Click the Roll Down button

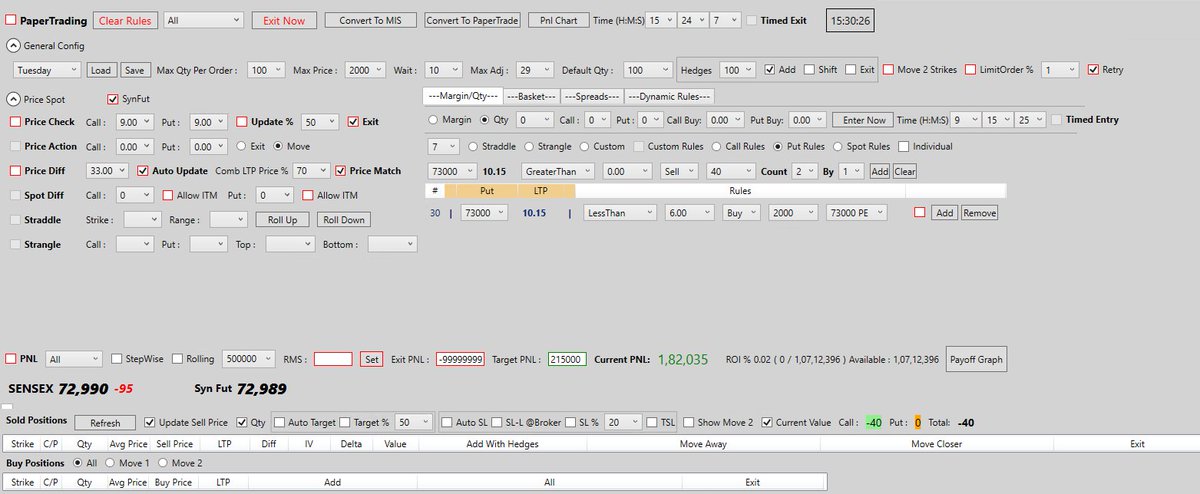tap(343, 220)
